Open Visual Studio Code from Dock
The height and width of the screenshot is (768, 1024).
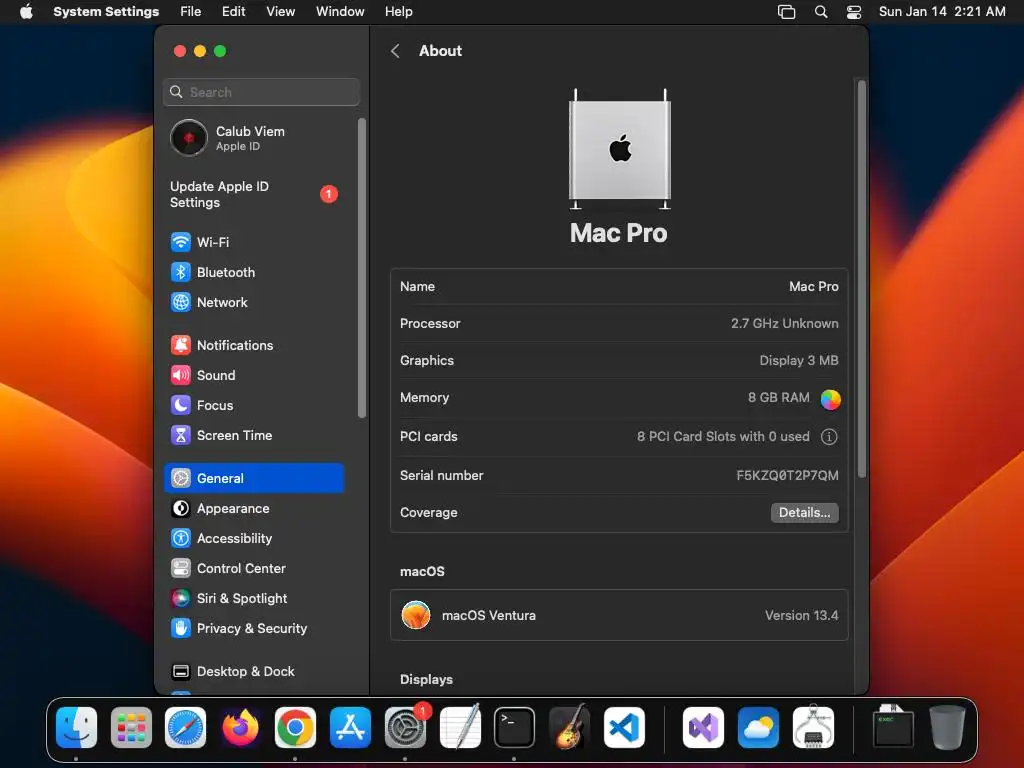pos(624,727)
